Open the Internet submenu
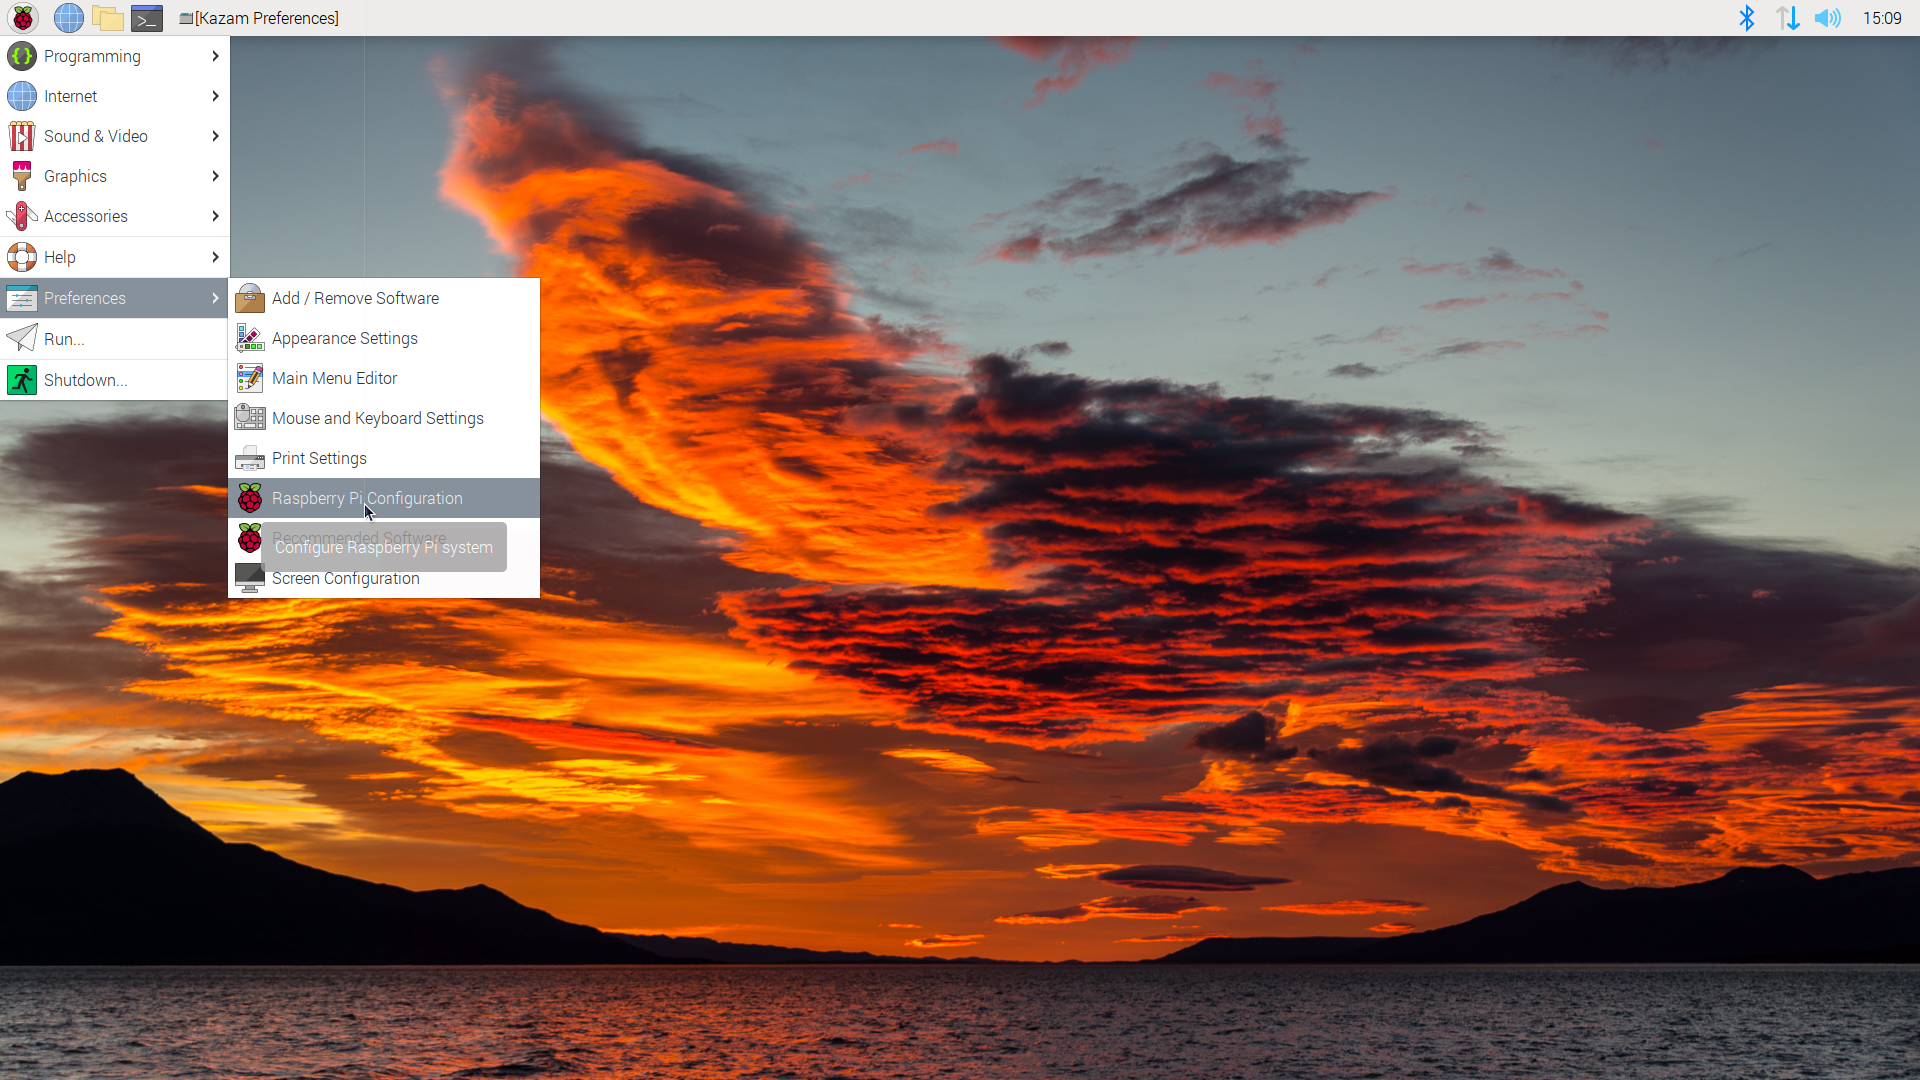 [x=114, y=96]
